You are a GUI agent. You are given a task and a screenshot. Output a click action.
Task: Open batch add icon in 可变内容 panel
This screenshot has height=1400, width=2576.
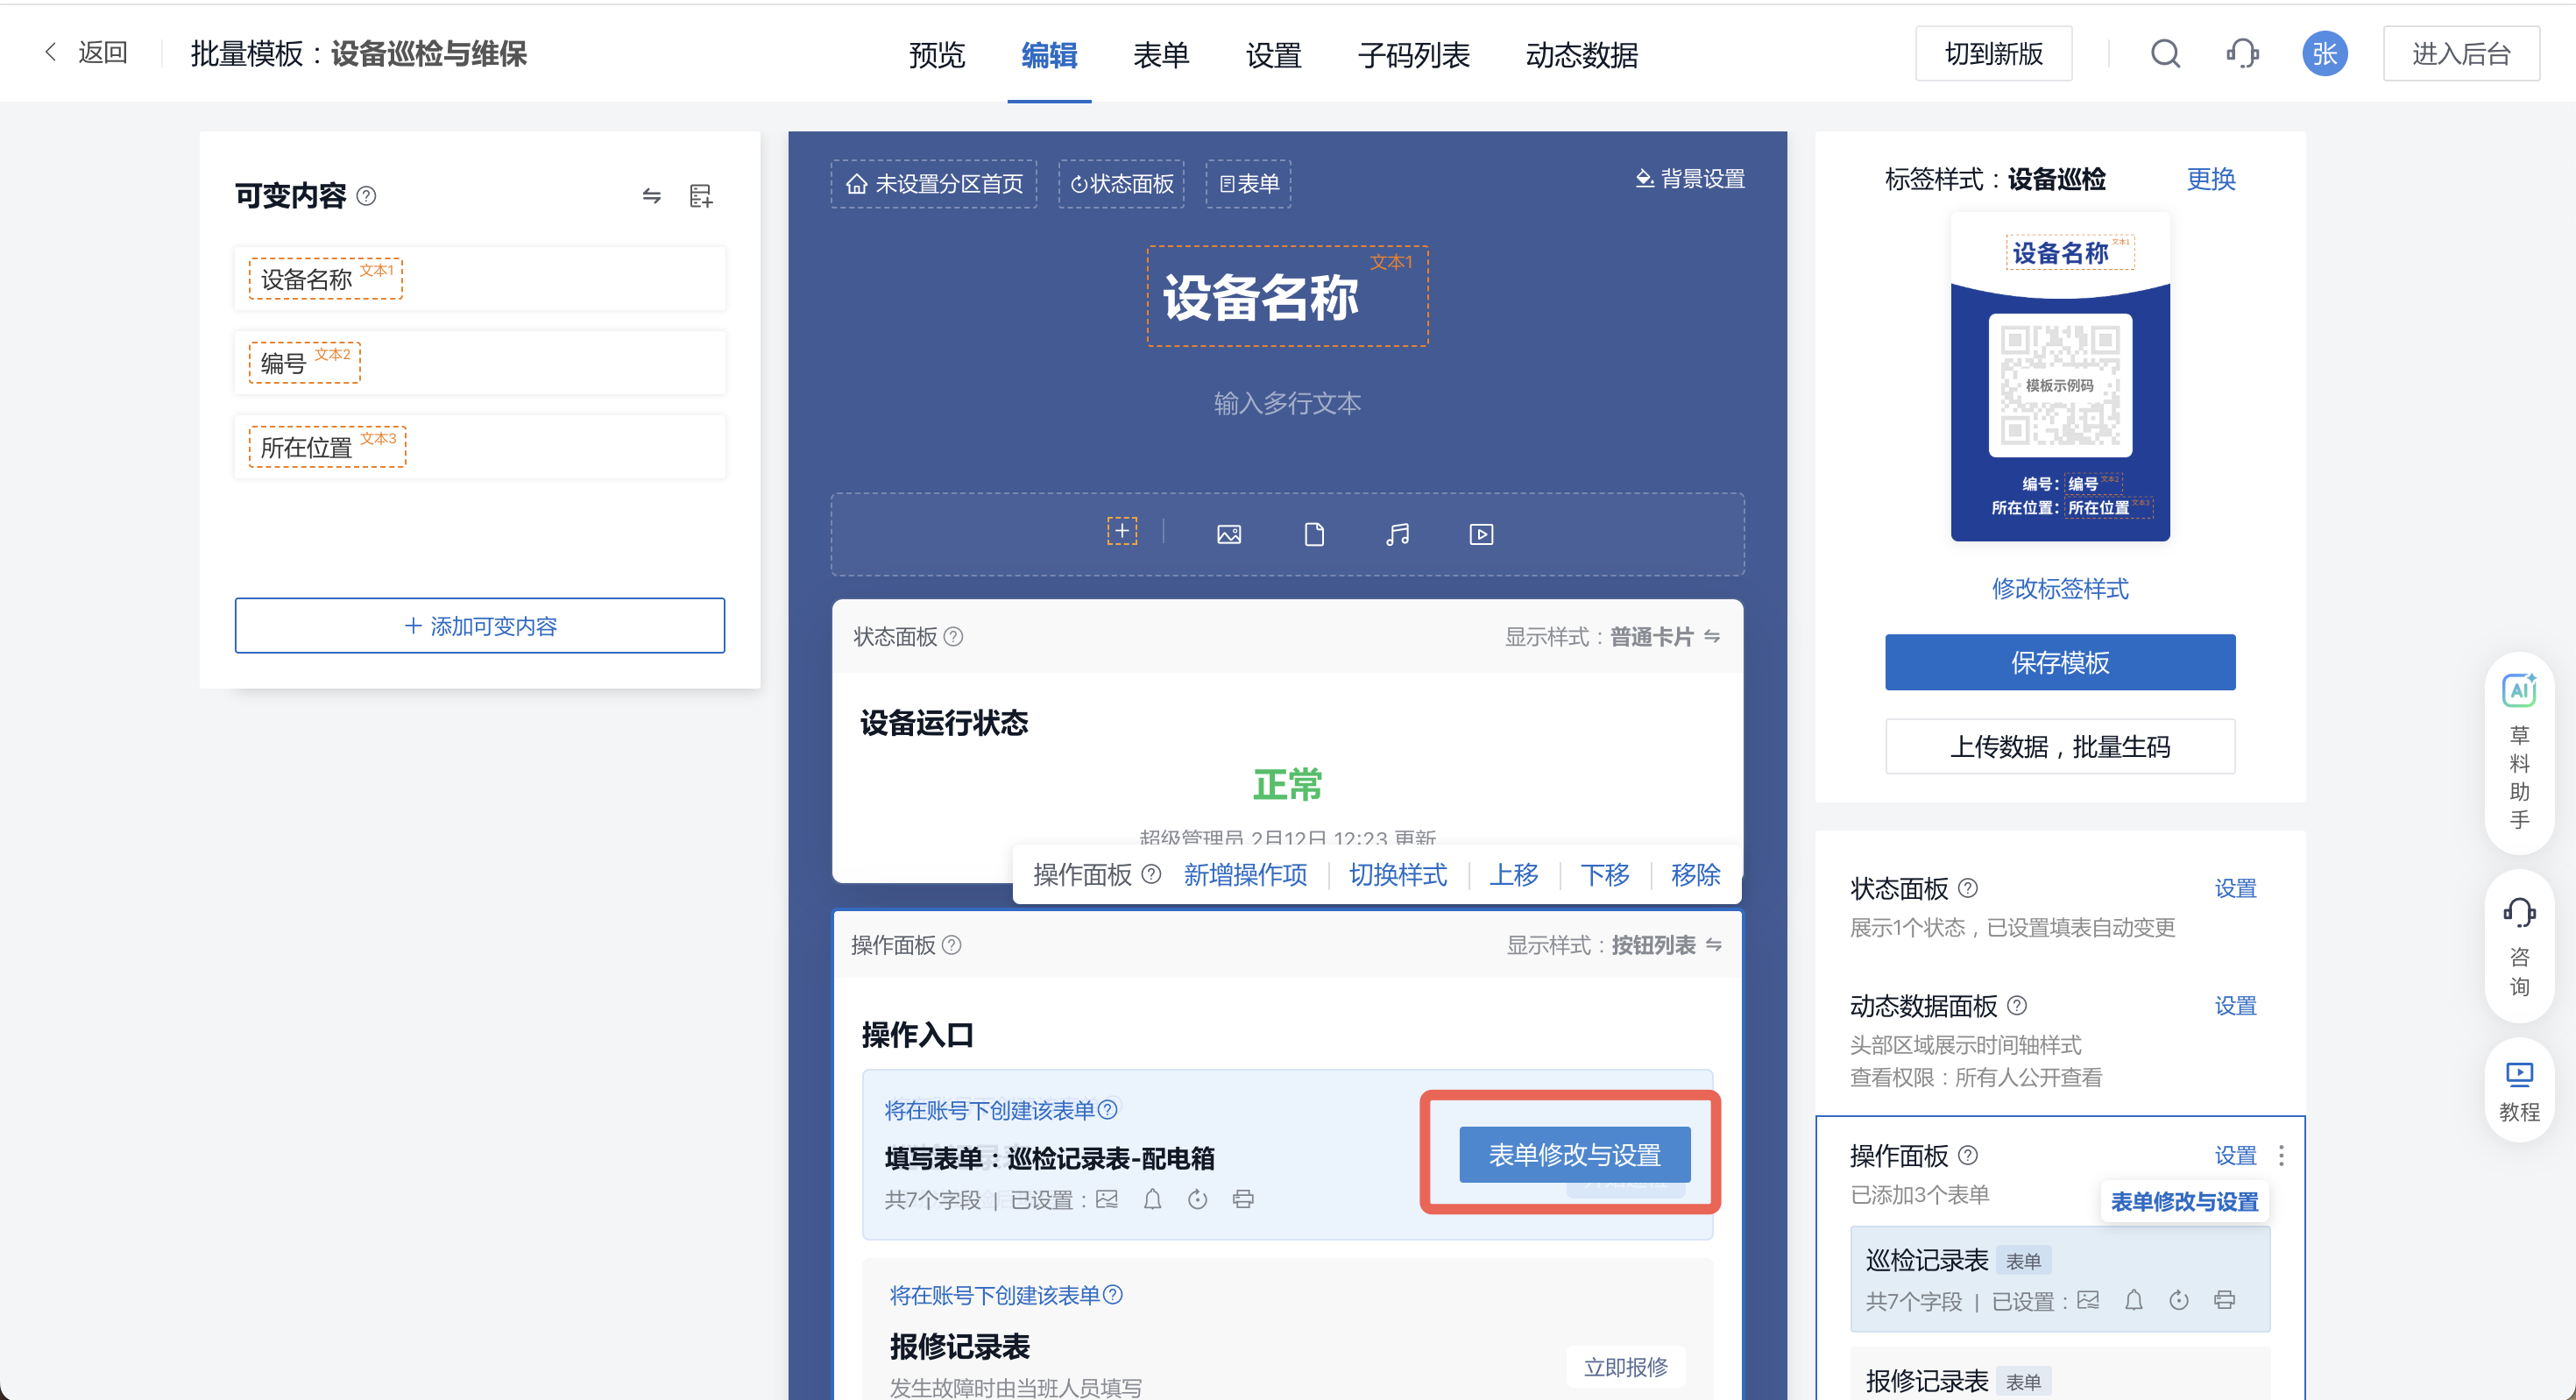[701, 196]
